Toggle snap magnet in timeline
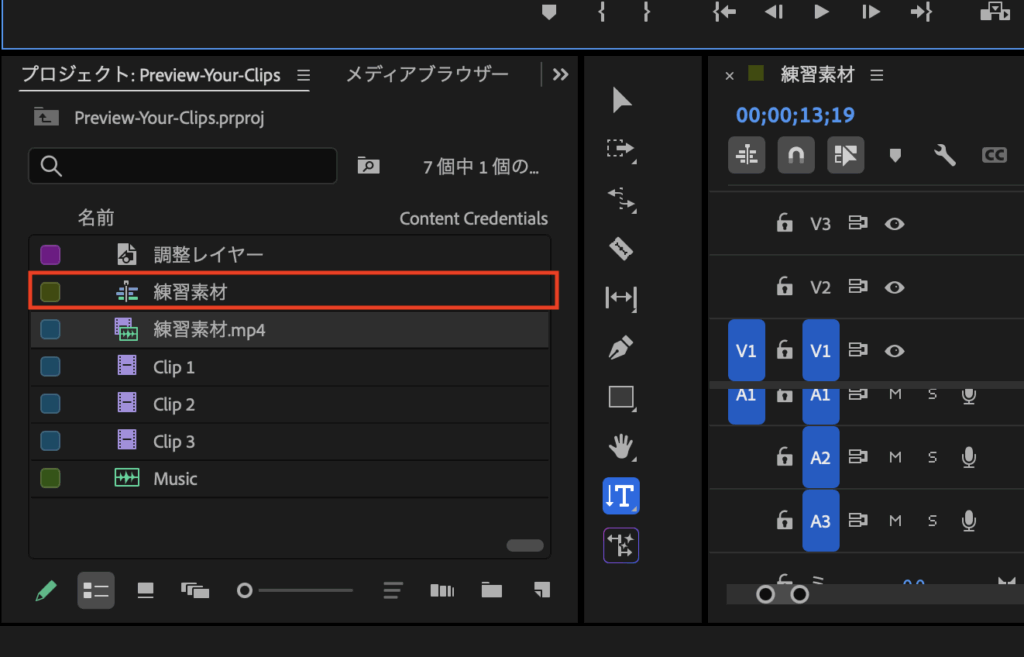 coord(796,155)
